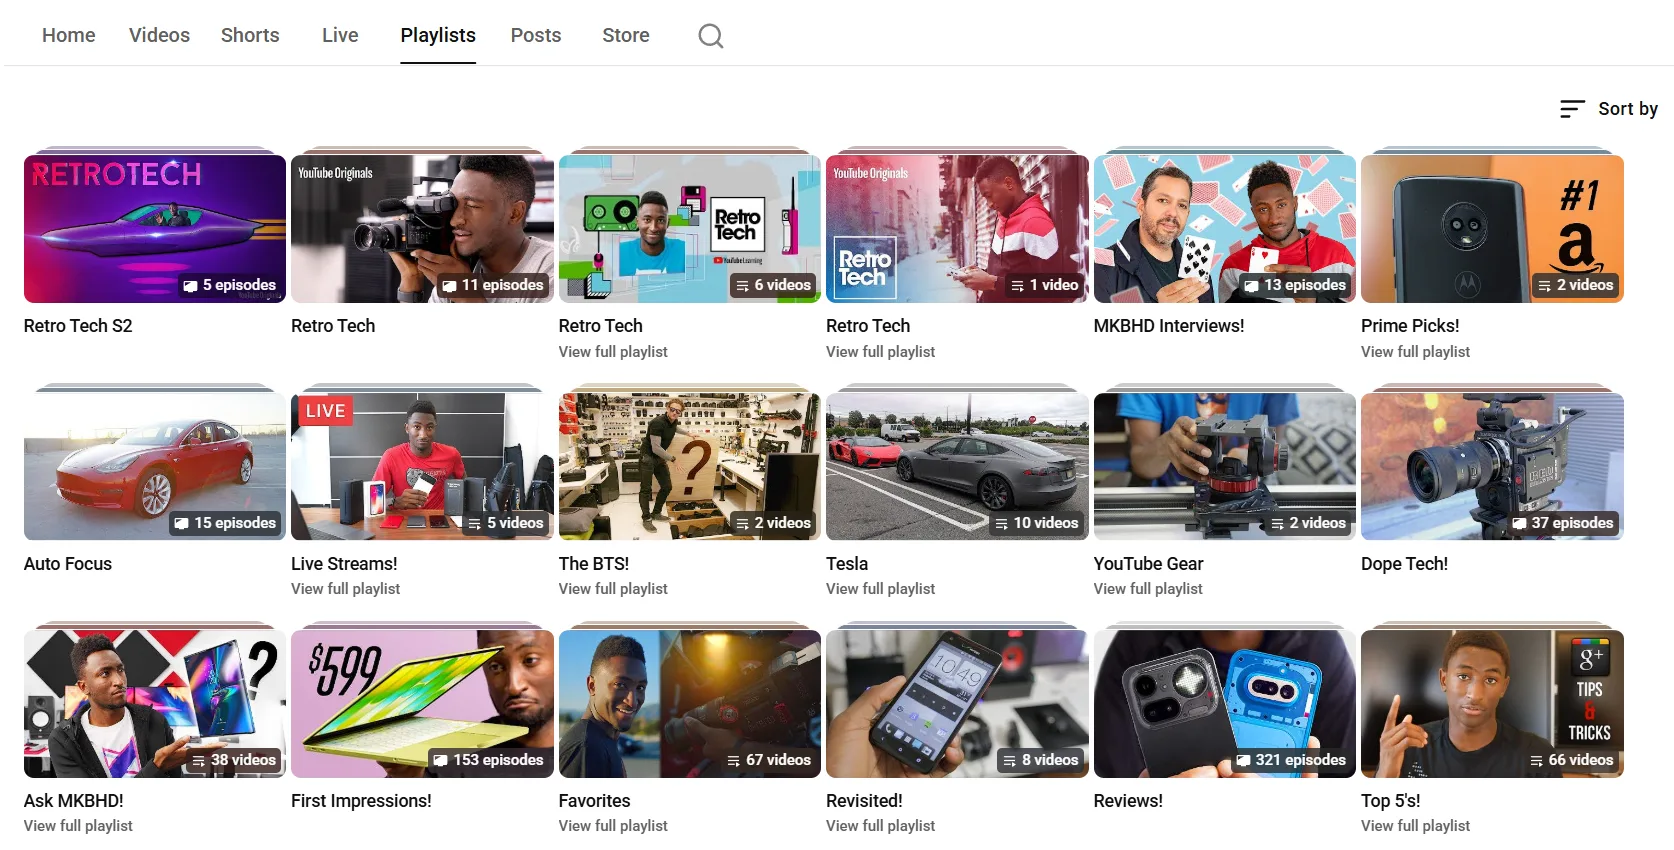
Task: Click the Dope Tech! title
Action: coord(1404,564)
